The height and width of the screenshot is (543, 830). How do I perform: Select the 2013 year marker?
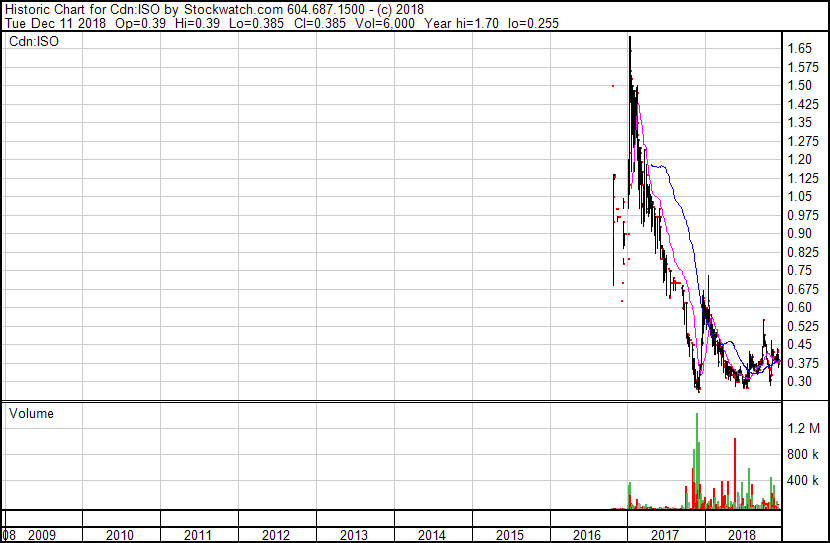point(354,535)
